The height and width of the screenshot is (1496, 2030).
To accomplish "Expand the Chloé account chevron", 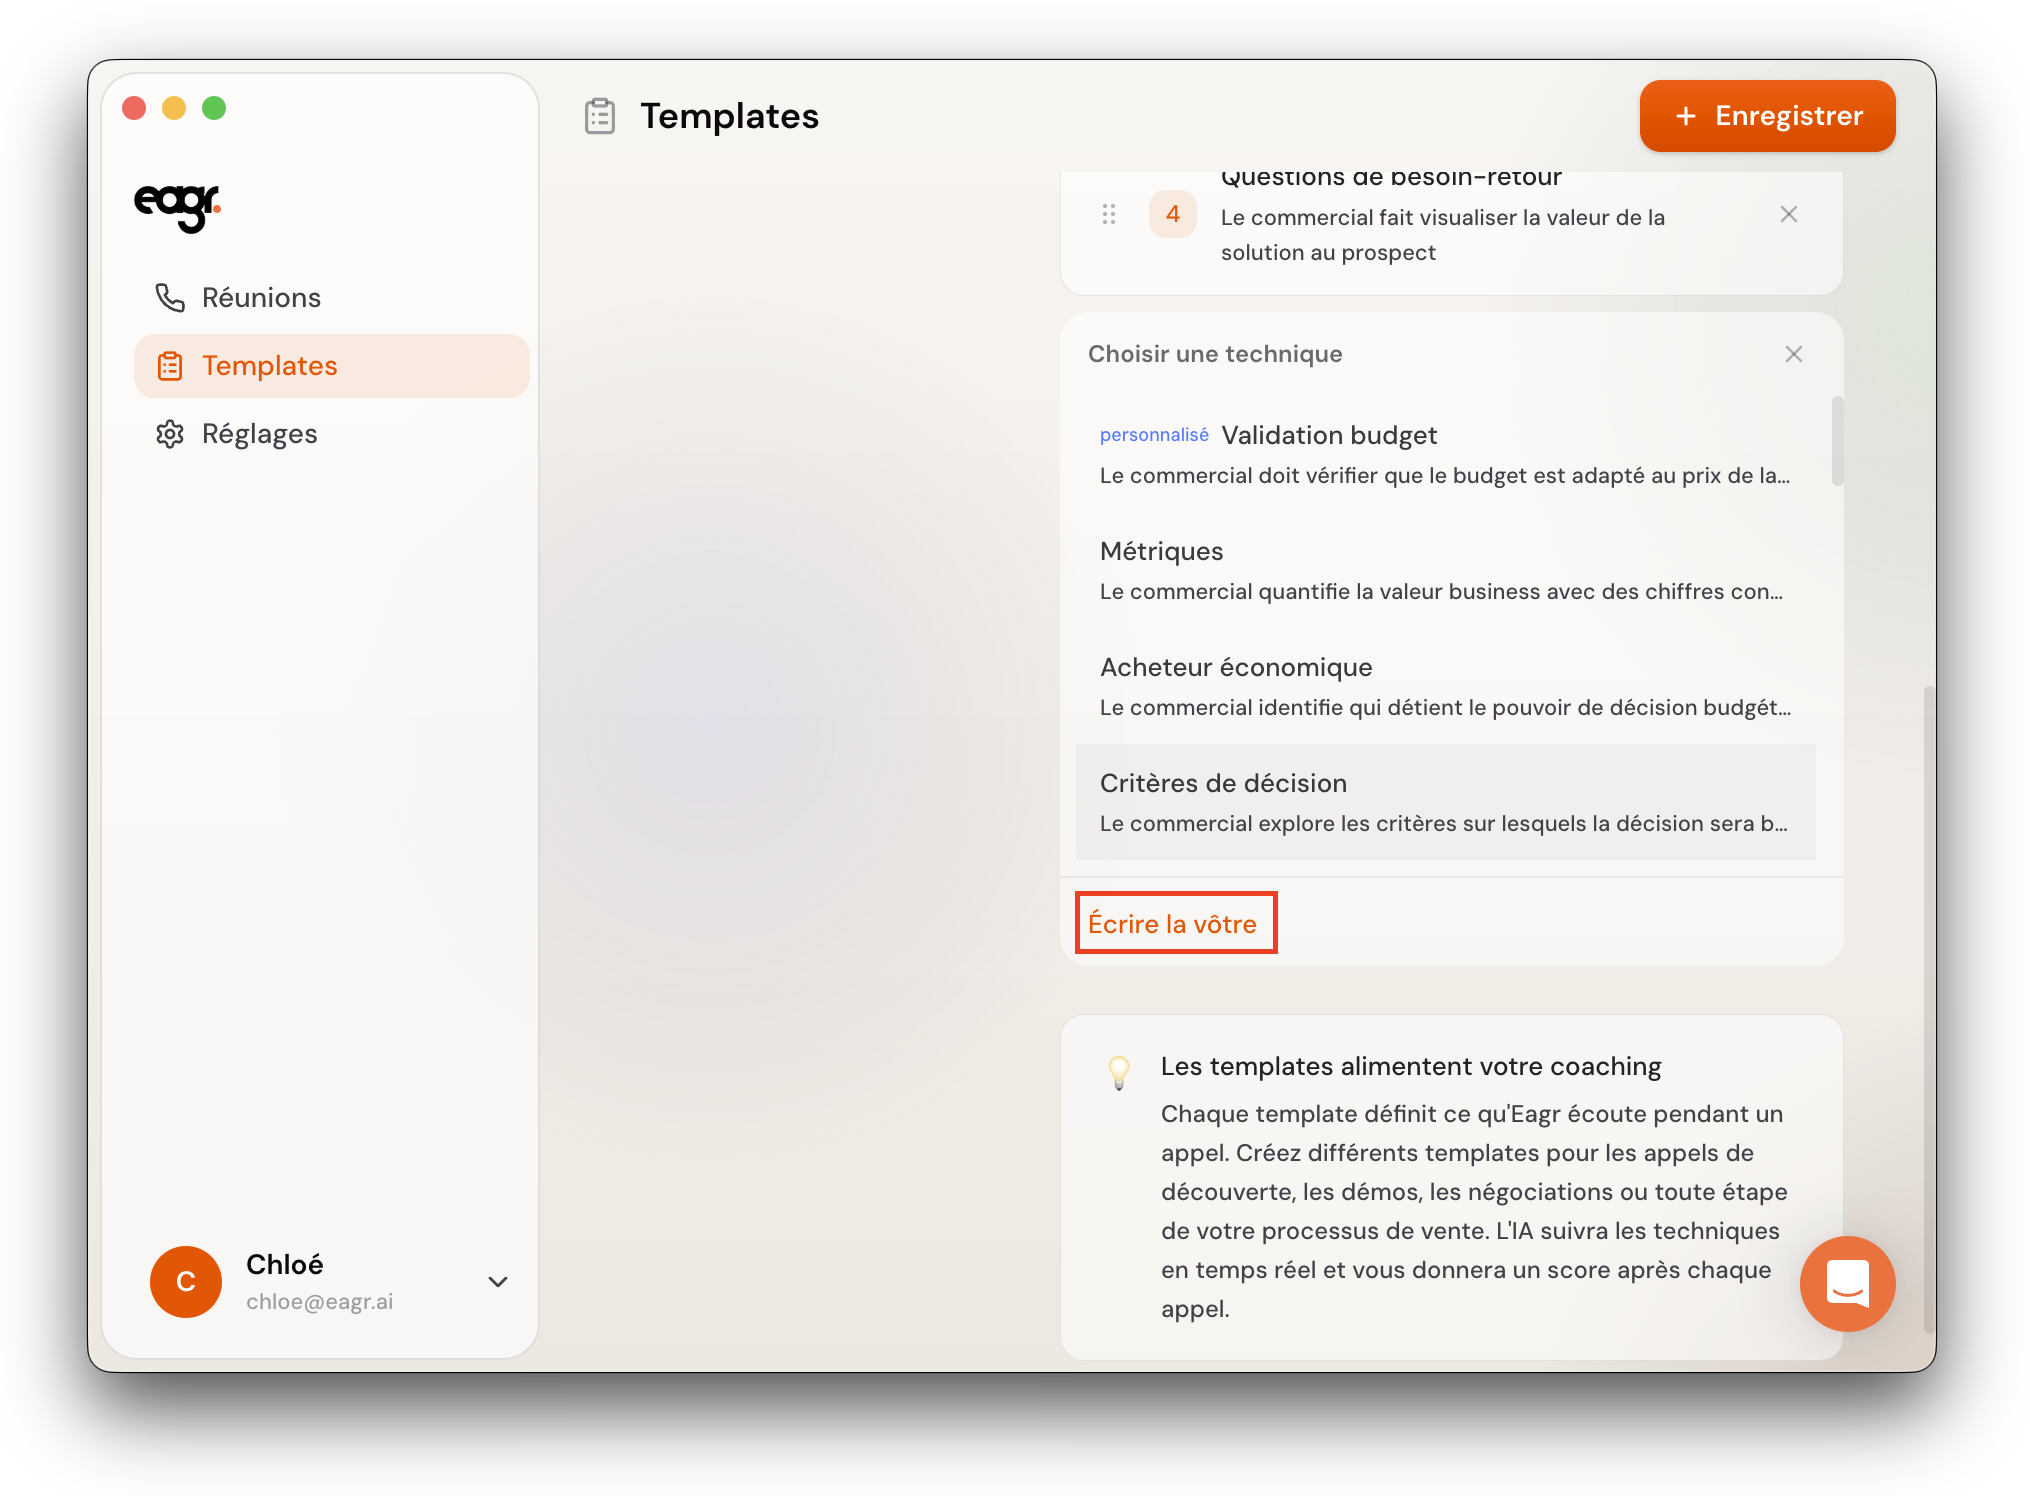I will point(498,1282).
